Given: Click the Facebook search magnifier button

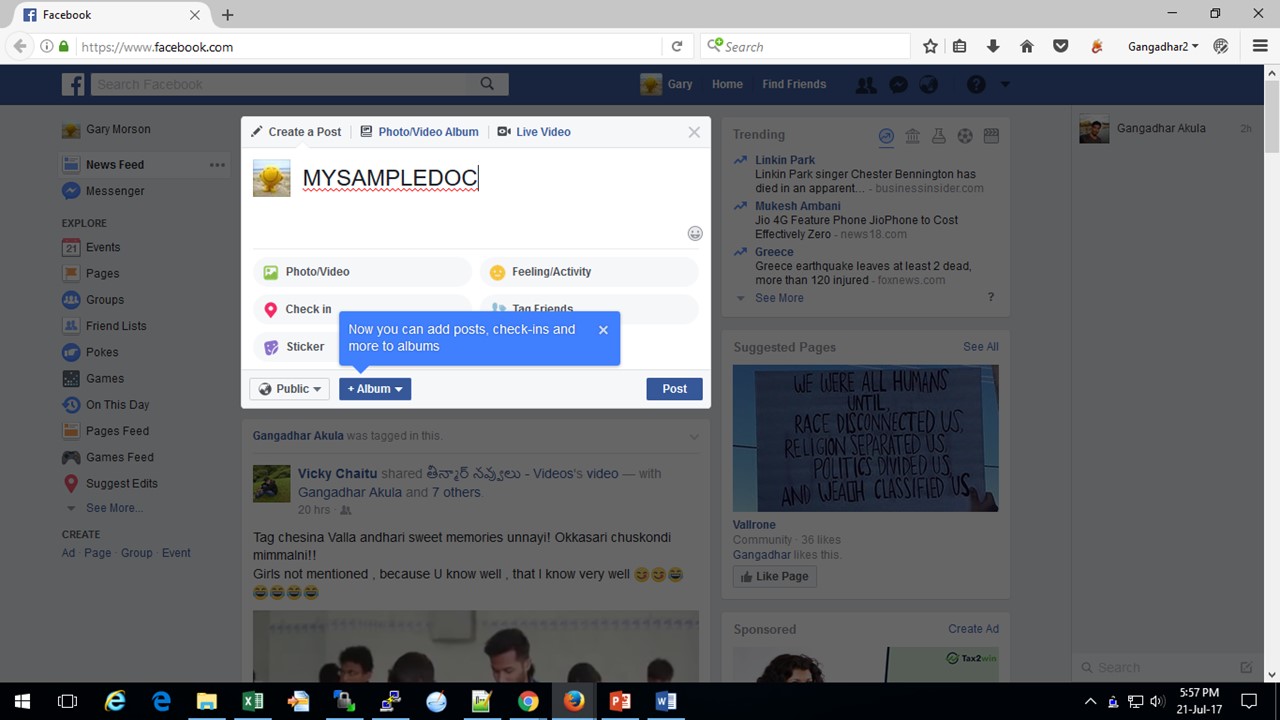Looking at the screenshot, I should (487, 84).
